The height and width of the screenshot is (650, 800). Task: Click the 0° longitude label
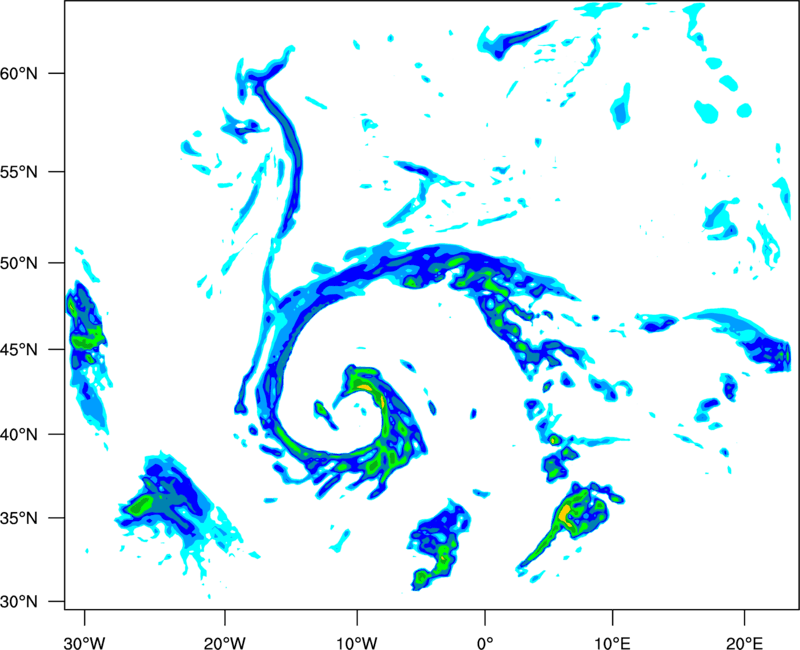coord(485,643)
